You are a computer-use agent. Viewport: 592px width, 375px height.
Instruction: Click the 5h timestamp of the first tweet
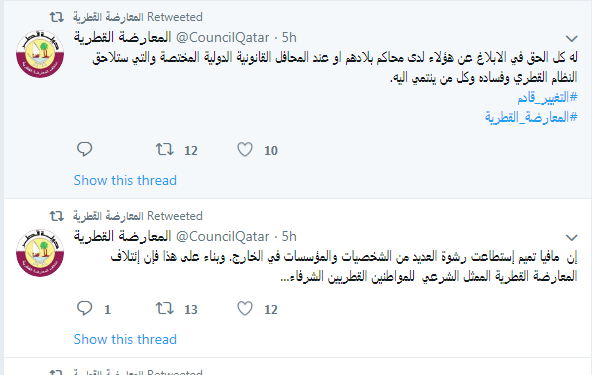click(289, 37)
